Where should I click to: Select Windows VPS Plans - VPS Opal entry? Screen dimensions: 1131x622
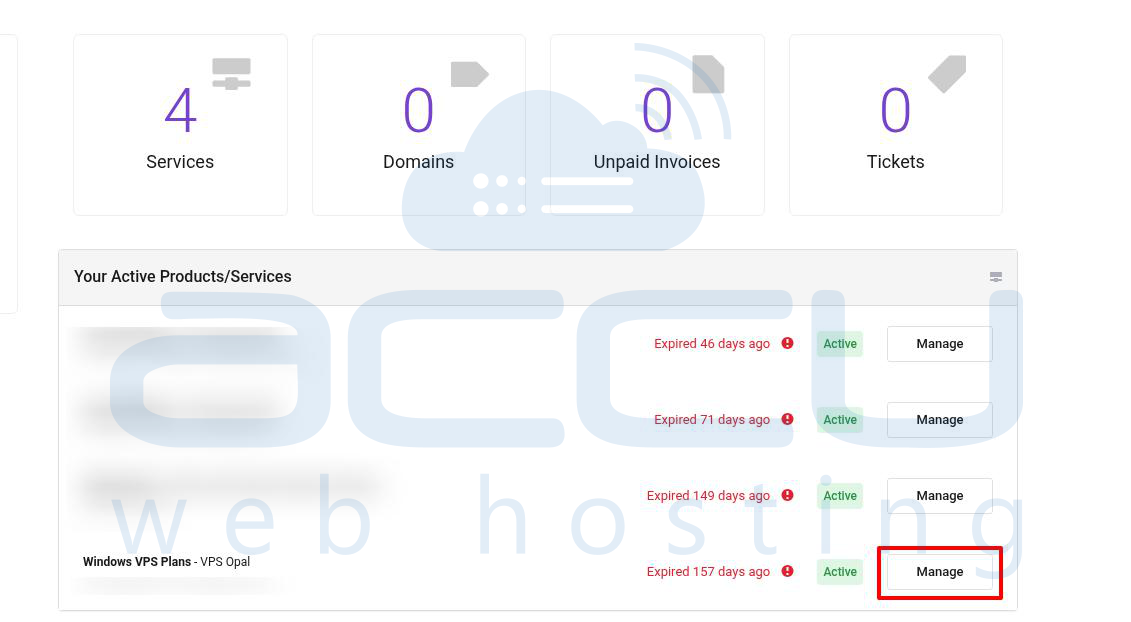coord(167,562)
